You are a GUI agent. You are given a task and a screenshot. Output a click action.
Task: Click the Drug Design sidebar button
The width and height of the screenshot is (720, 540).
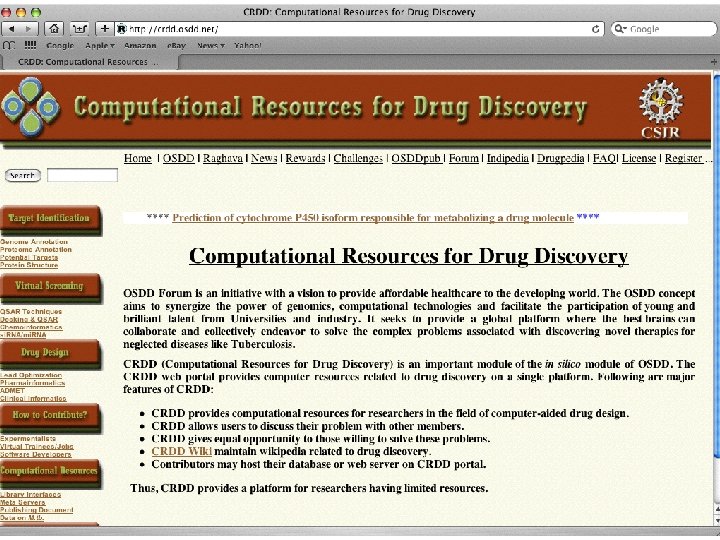(51, 354)
